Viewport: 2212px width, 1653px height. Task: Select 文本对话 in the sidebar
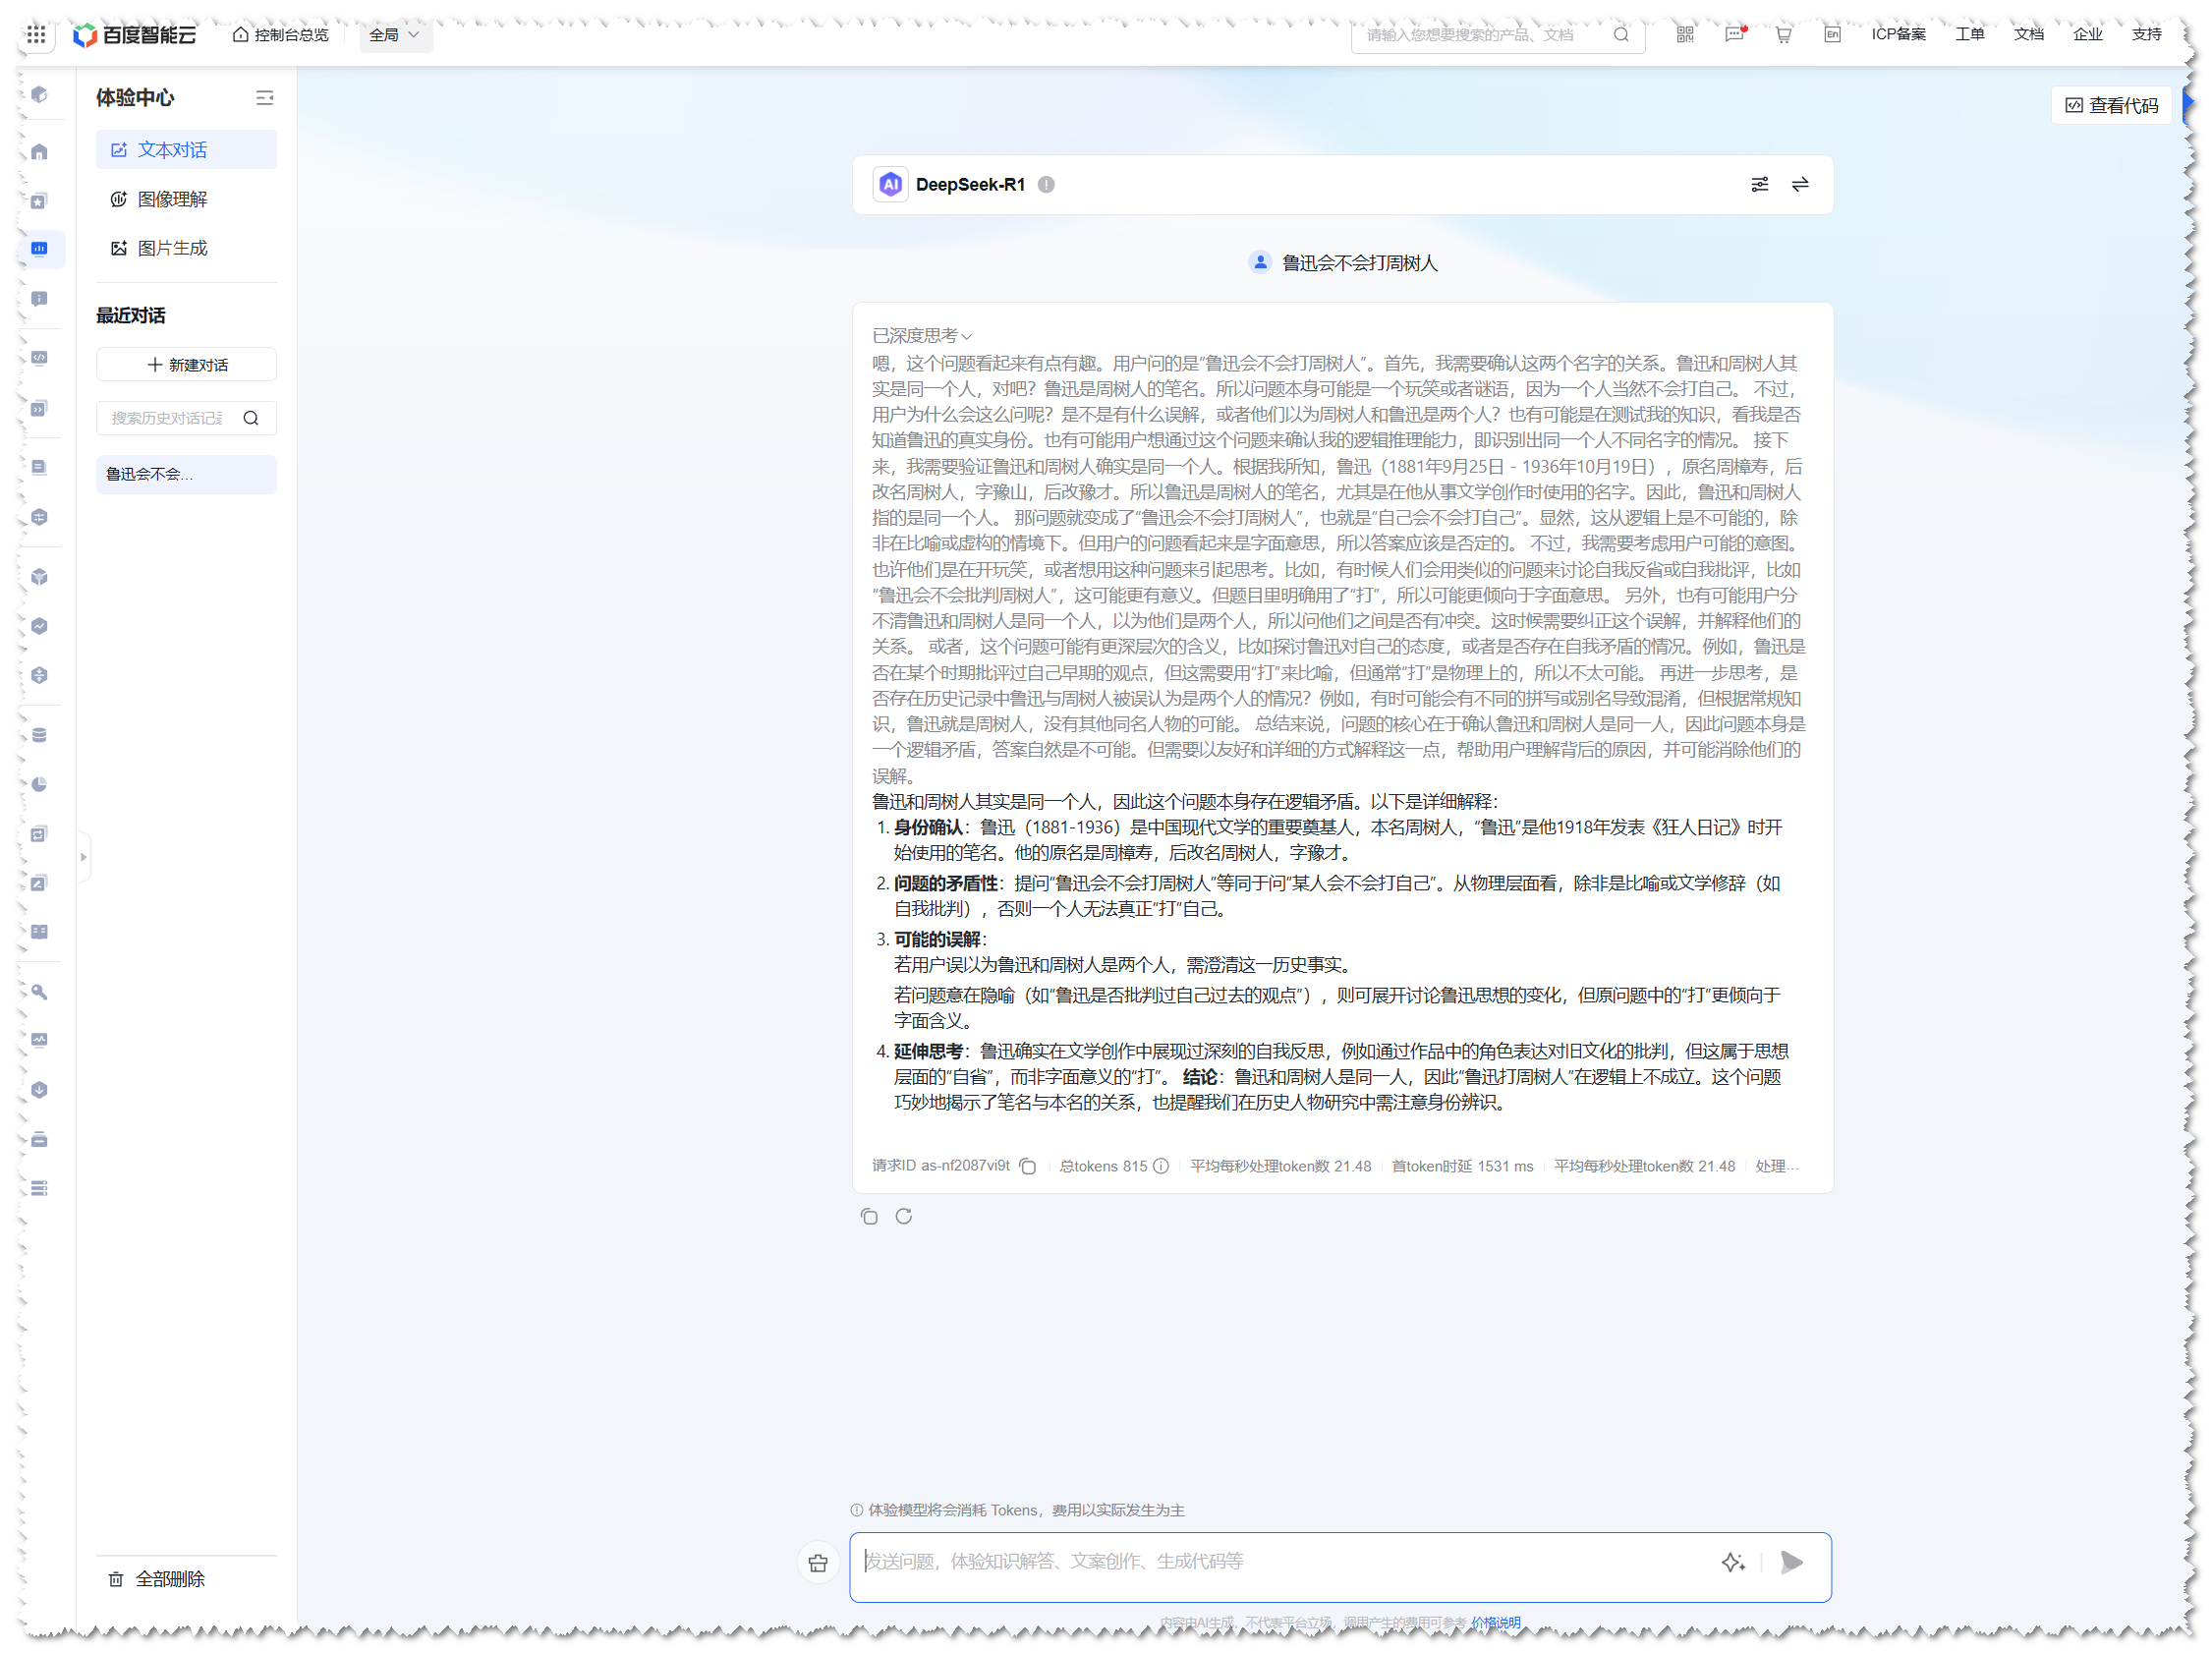[x=186, y=150]
